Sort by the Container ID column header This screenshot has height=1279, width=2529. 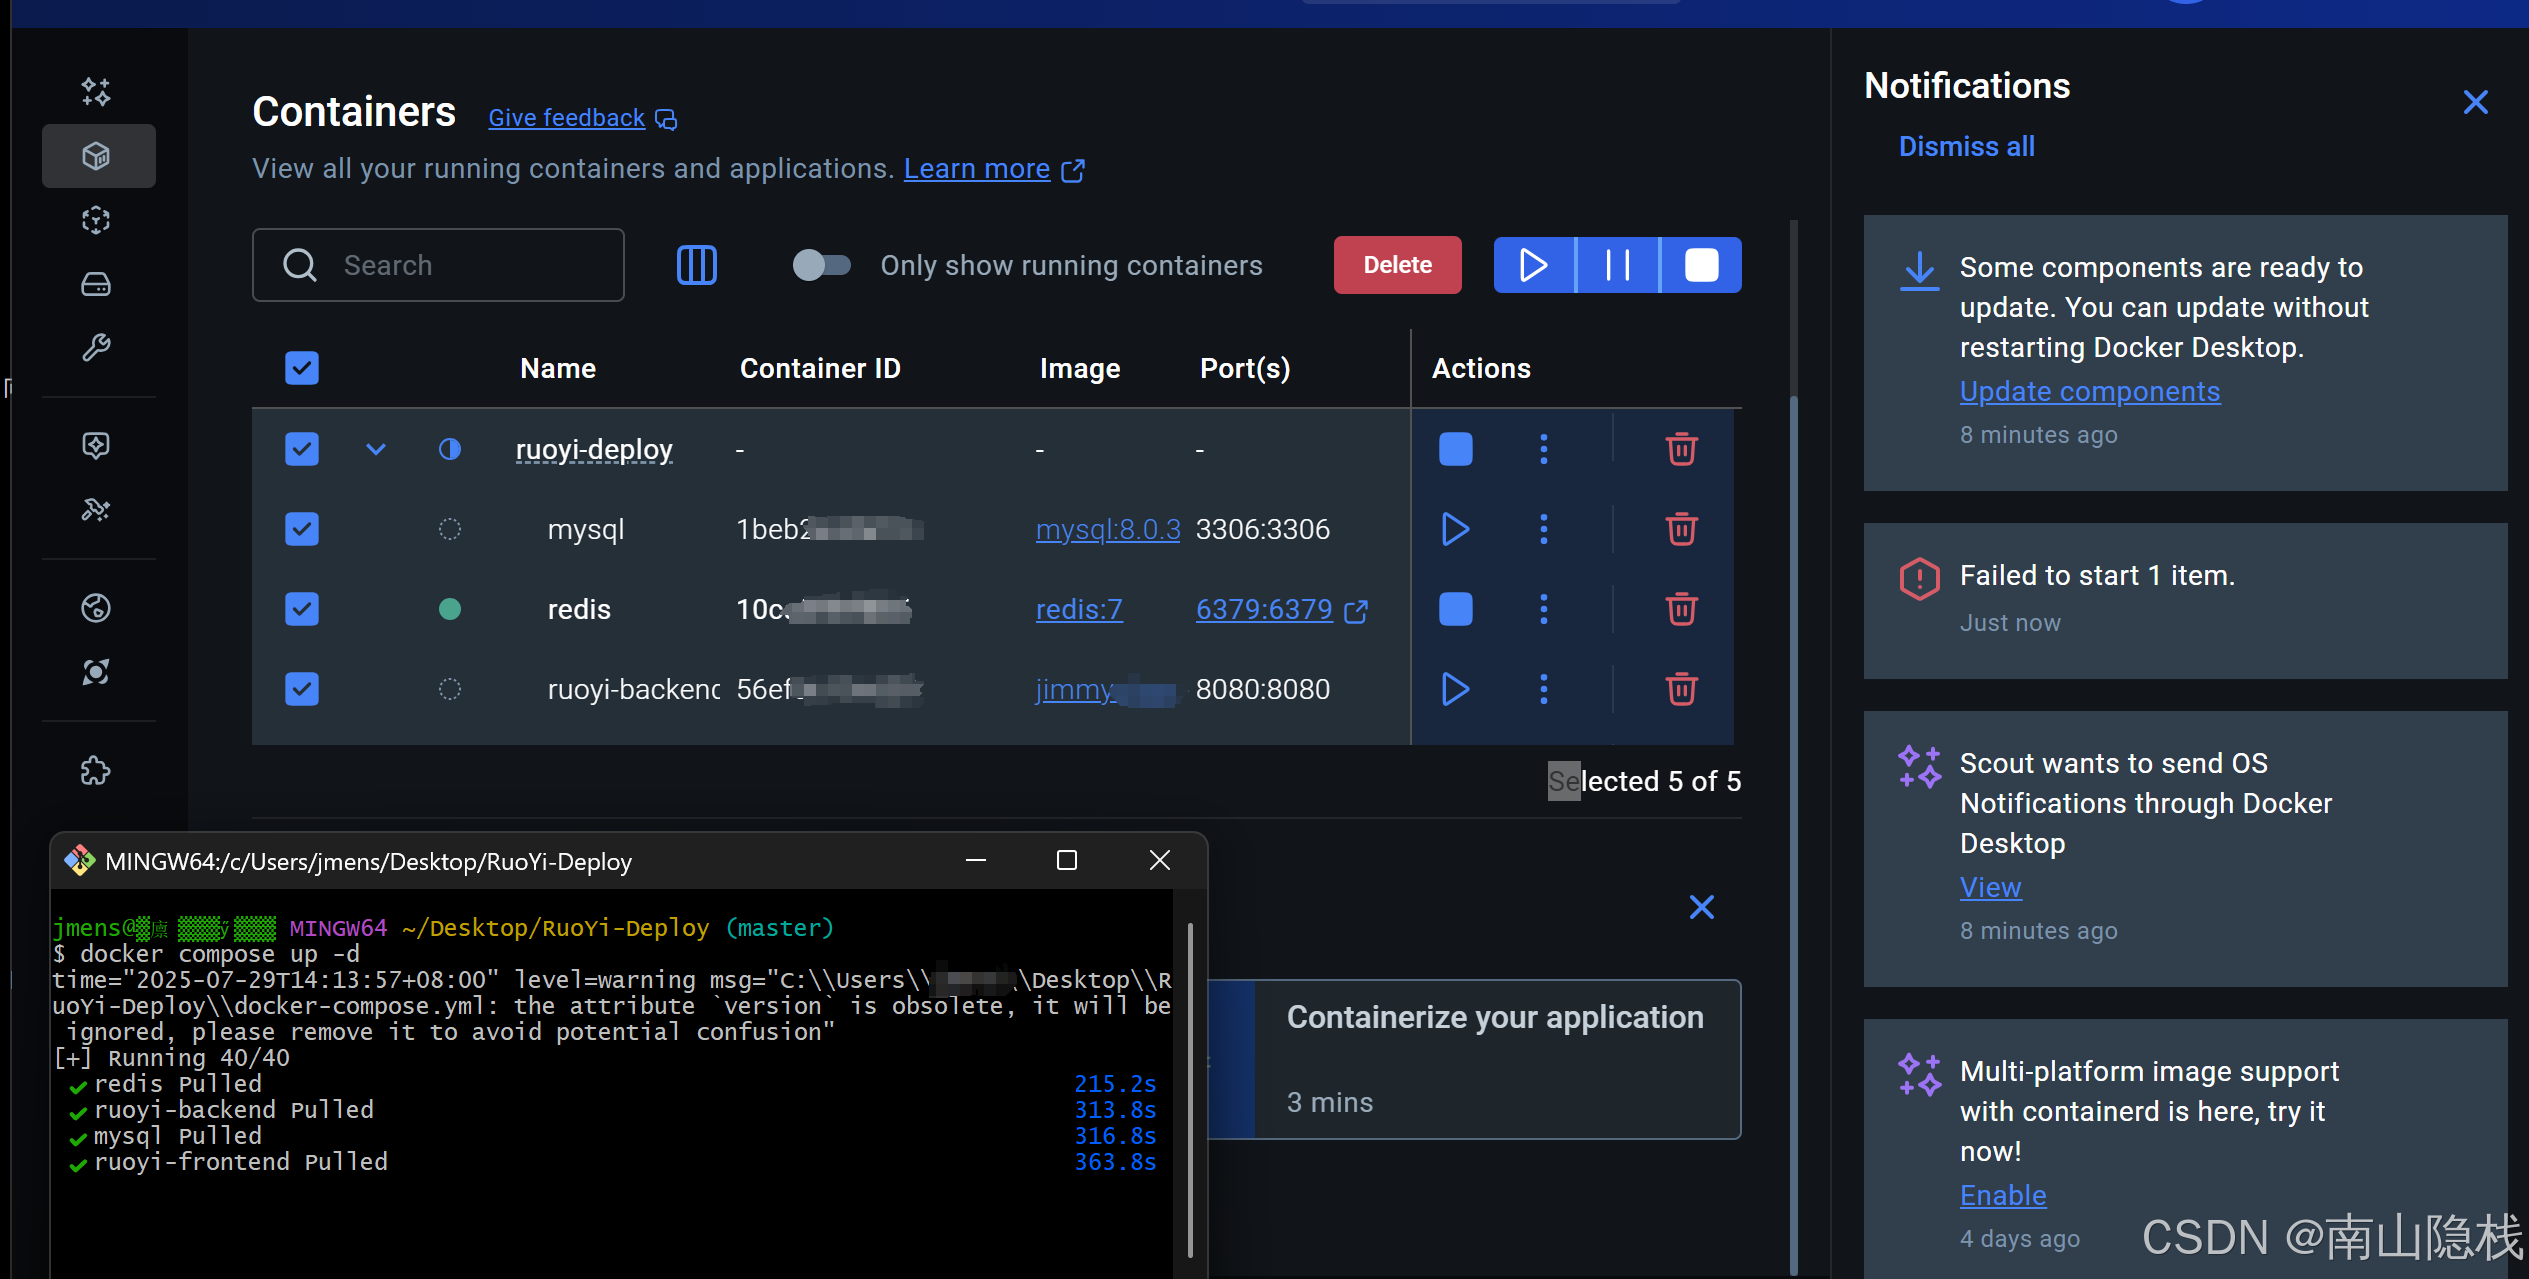tap(820, 368)
